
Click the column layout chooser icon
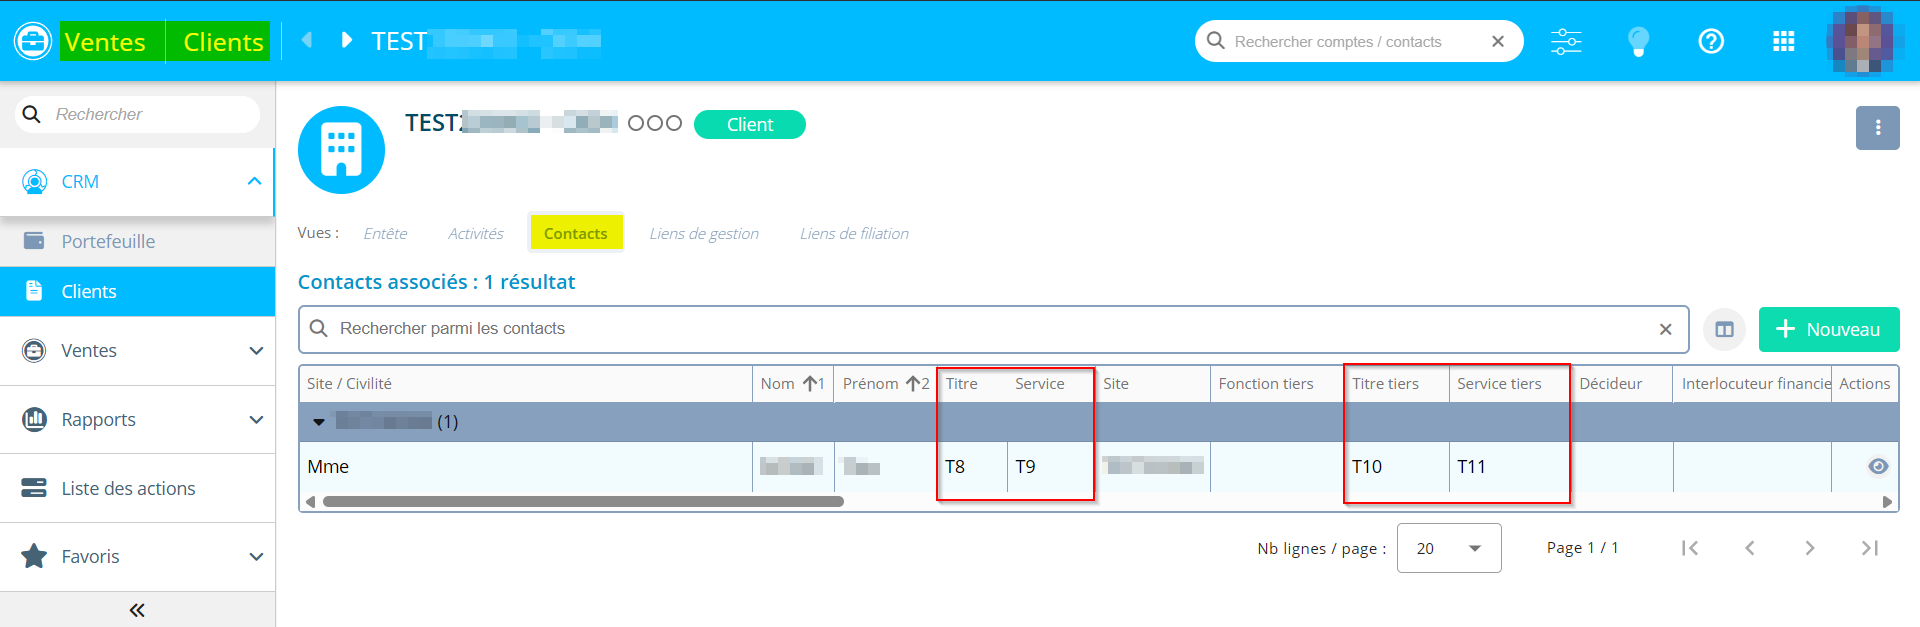(1724, 329)
